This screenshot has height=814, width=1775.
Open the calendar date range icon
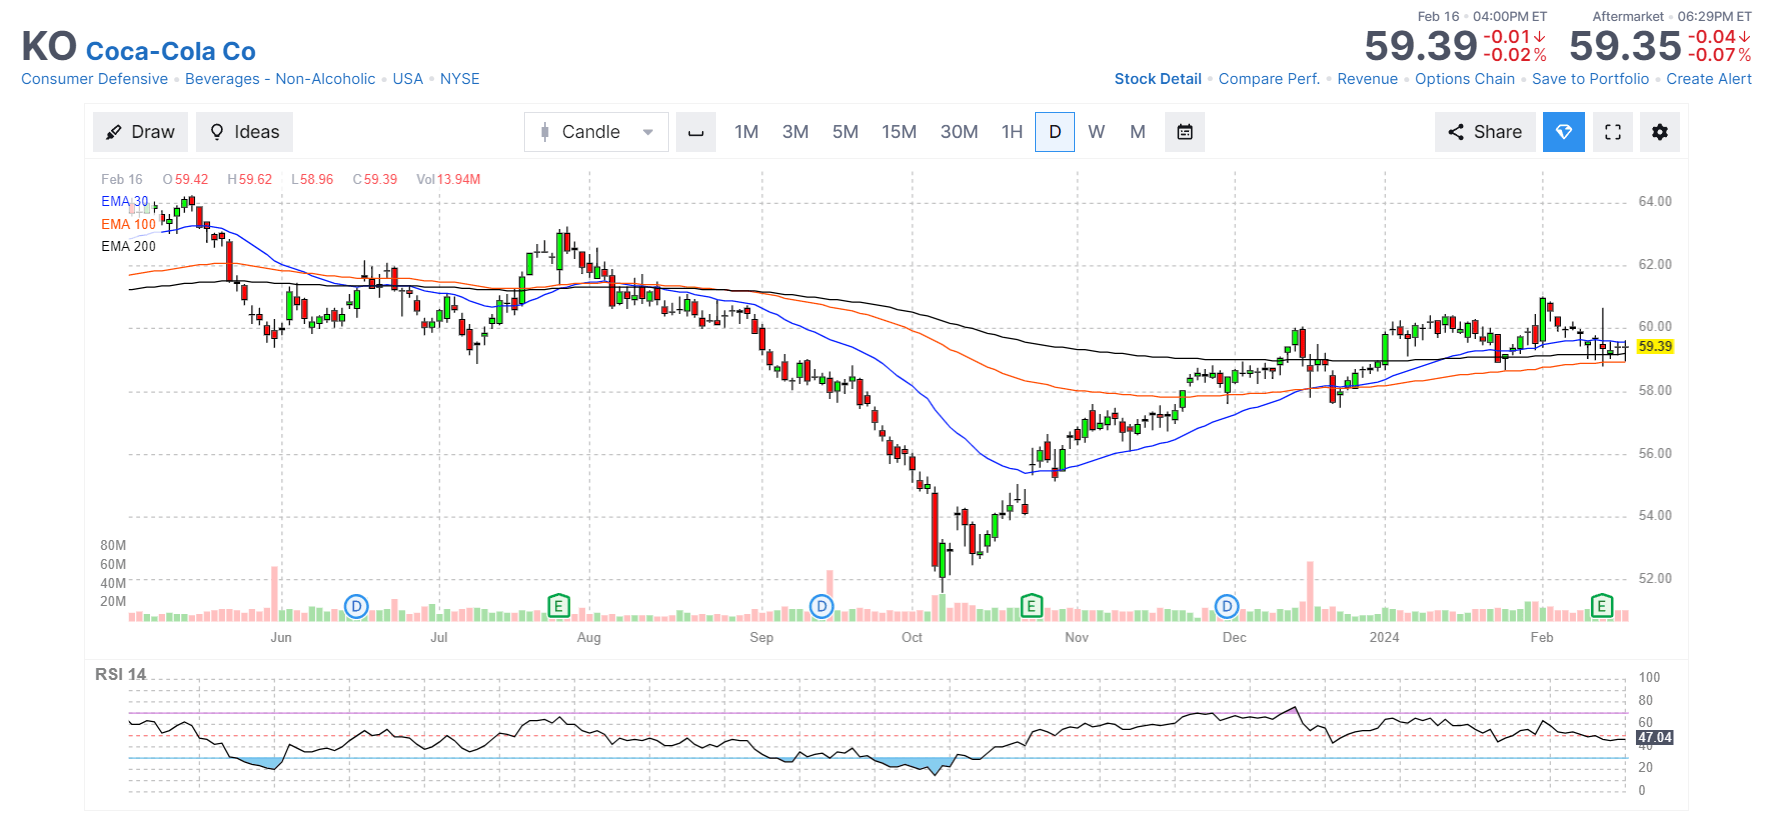coord(1185,132)
